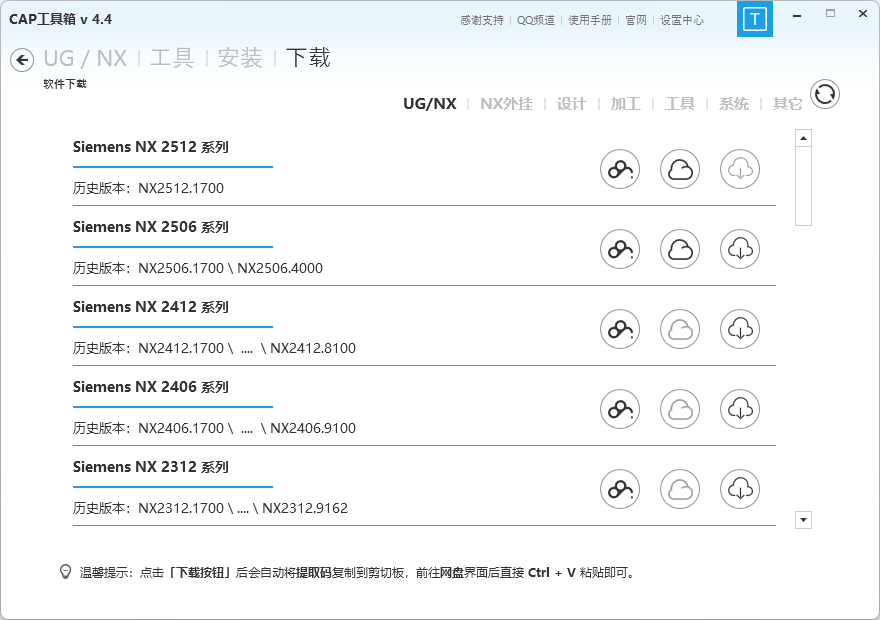This screenshot has height=620, width=880.
Task: Open the 使用手册 link
Action: (589, 20)
